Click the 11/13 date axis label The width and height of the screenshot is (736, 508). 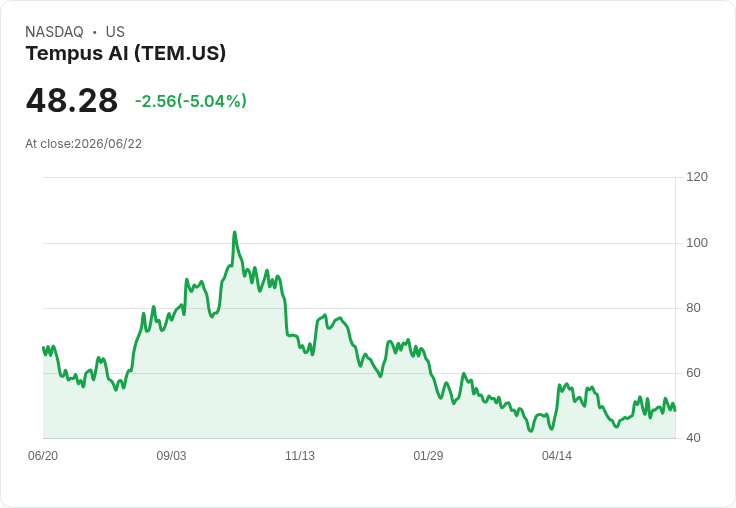coord(300,456)
